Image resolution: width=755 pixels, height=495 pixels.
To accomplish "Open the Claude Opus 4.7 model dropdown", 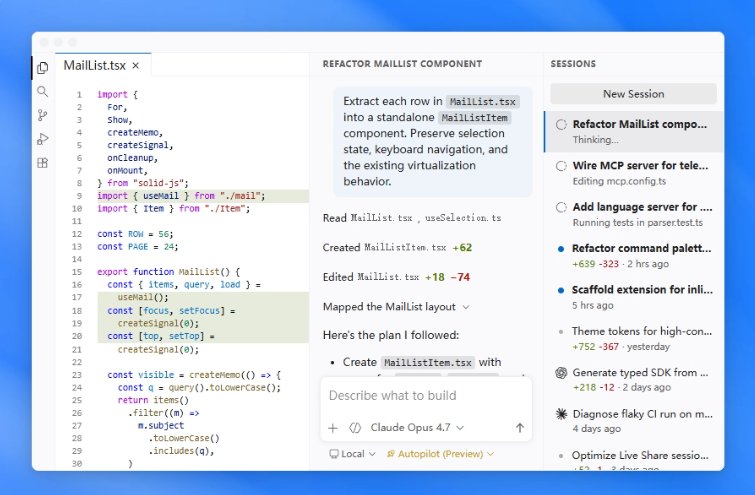I will 417,428.
